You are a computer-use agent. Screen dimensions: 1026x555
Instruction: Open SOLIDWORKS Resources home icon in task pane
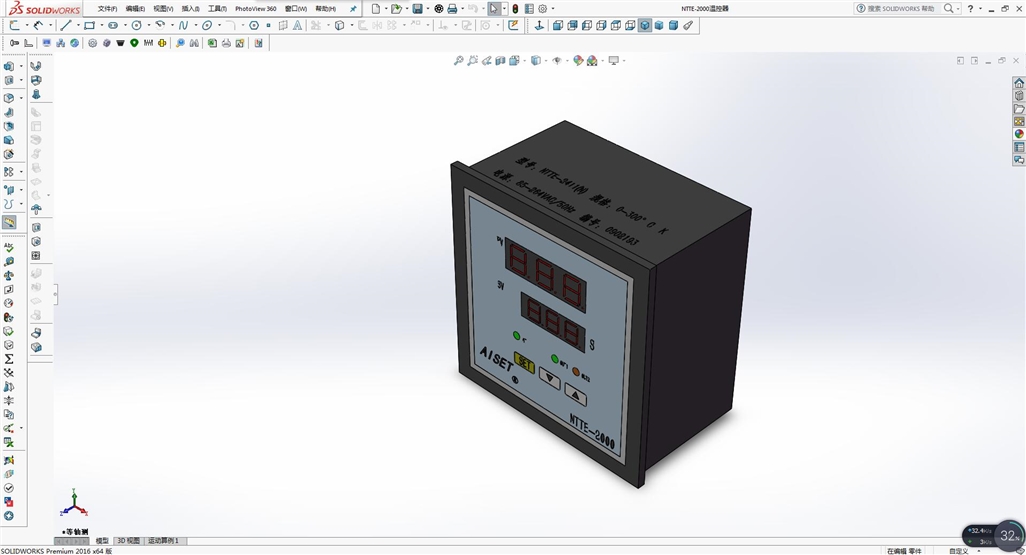tap(1019, 83)
